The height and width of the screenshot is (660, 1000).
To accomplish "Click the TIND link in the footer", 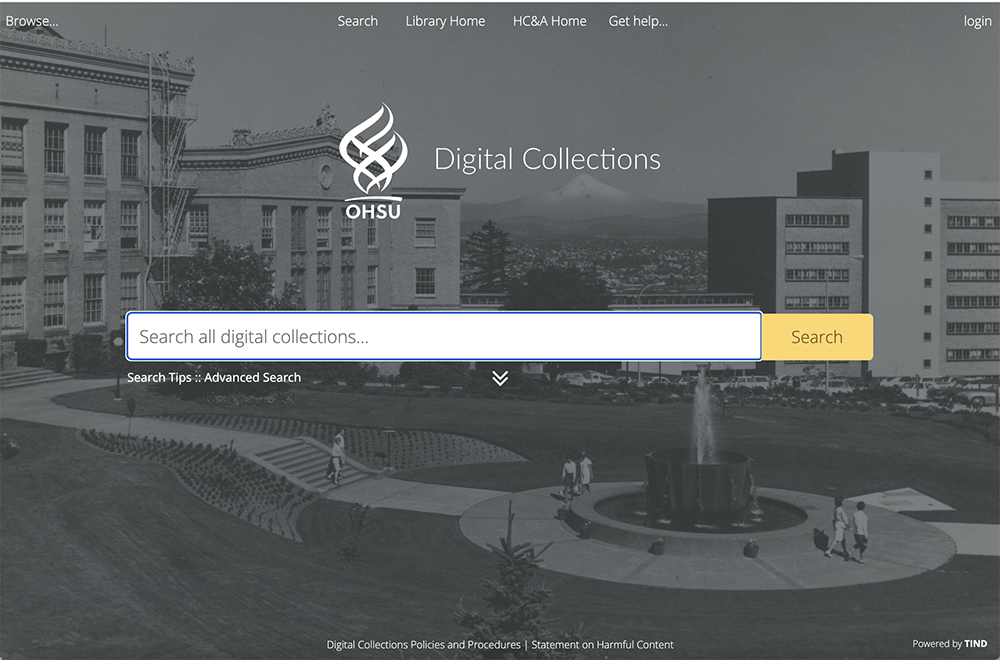I will point(975,644).
